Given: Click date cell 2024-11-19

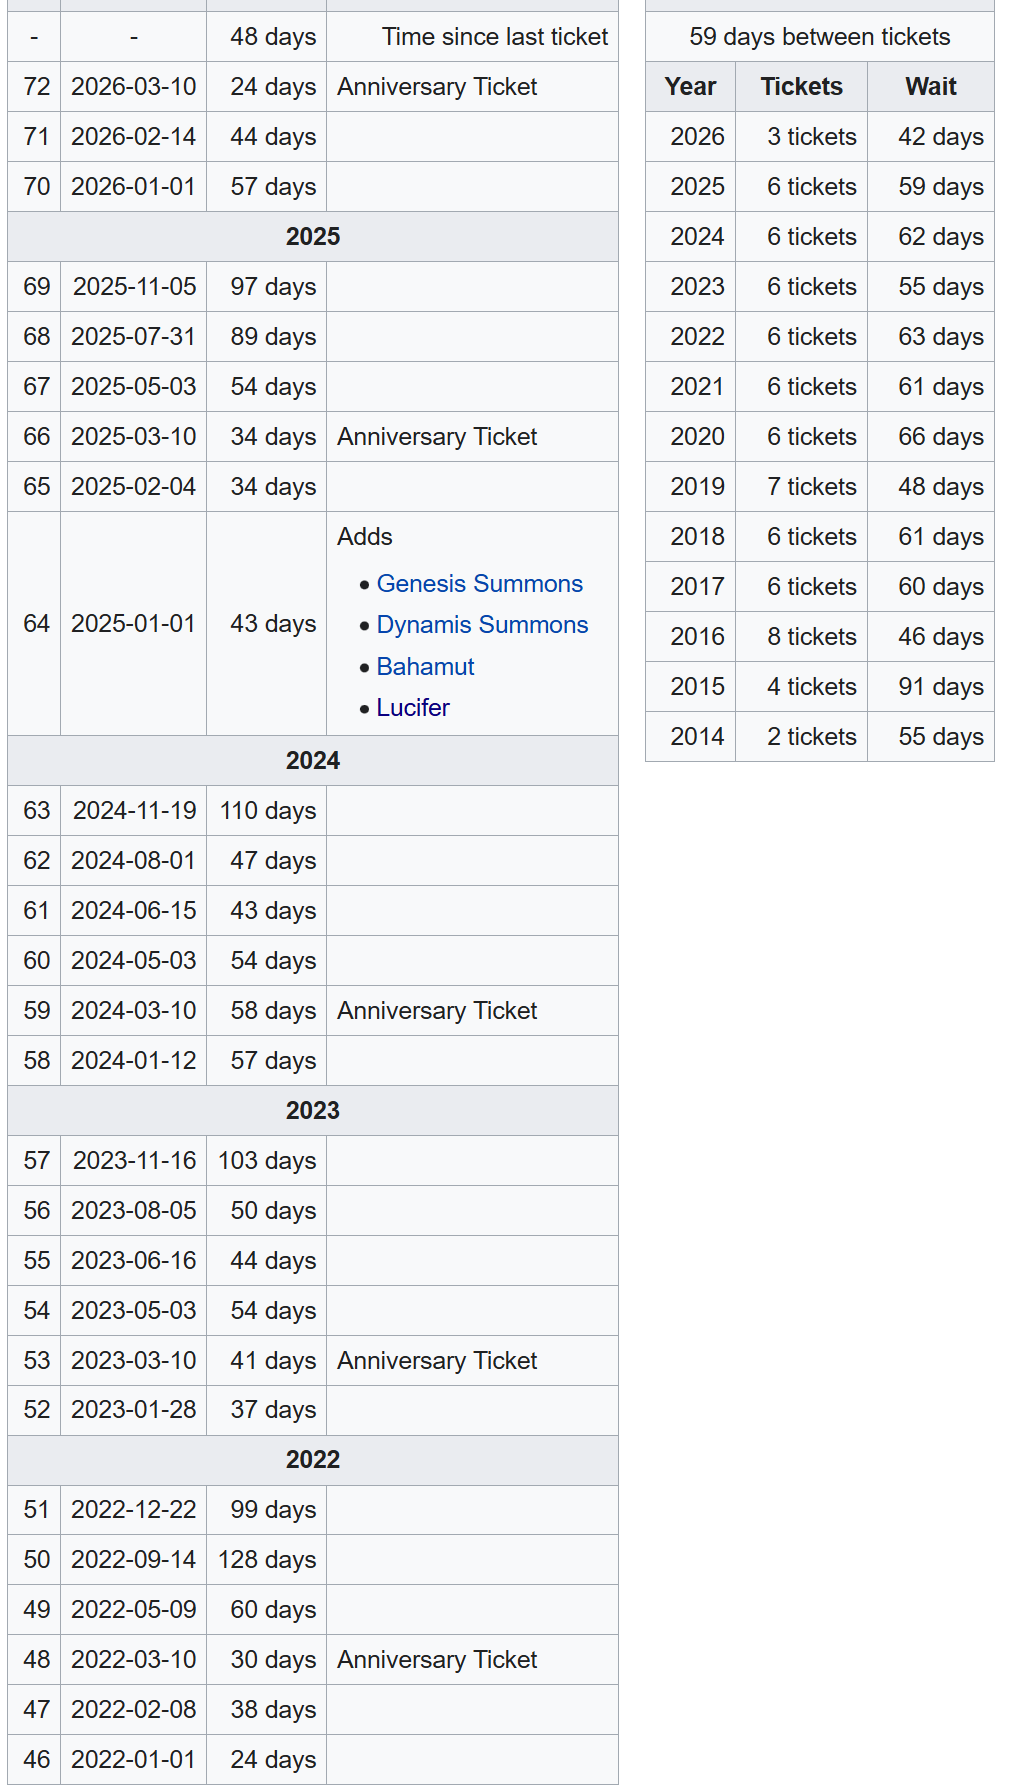Looking at the screenshot, I should pos(133,811).
